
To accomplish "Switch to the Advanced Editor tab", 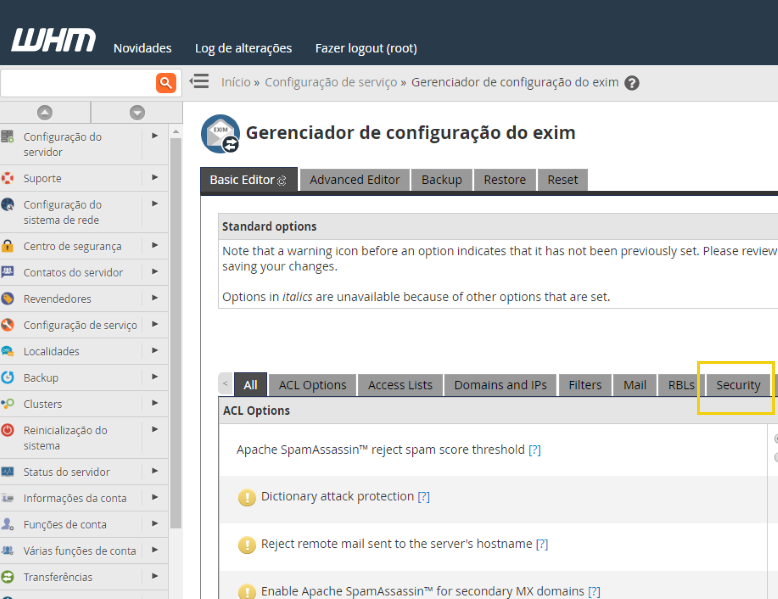I will coord(355,180).
